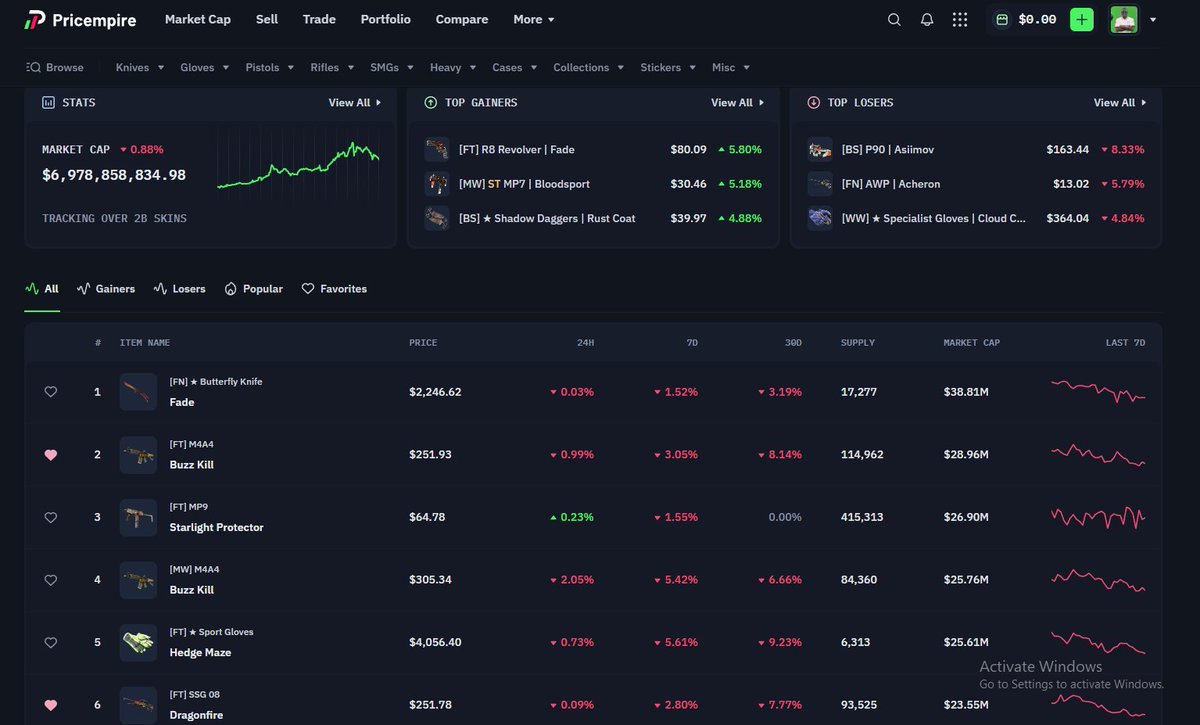Go to the Sell page
This screenshot has width=1200, height=725.
tap(267, 19)
